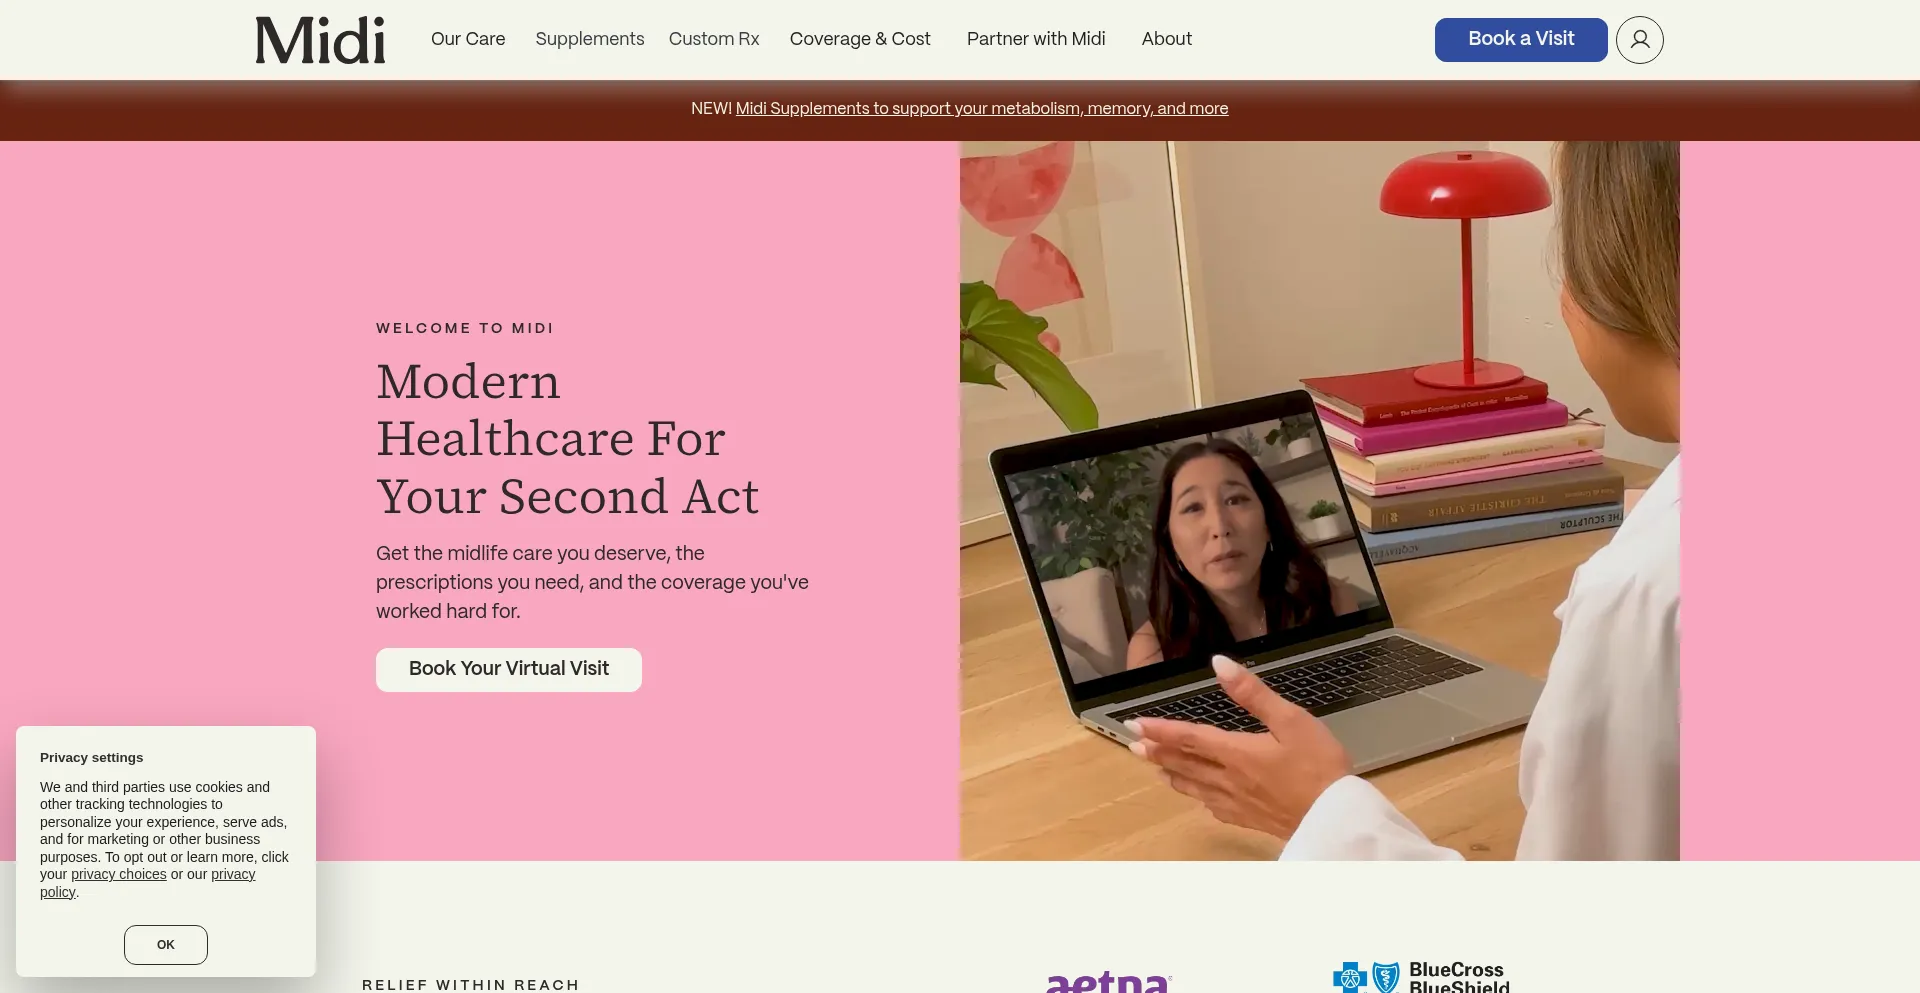Open the Our Care menu

[x=468, y=39]
